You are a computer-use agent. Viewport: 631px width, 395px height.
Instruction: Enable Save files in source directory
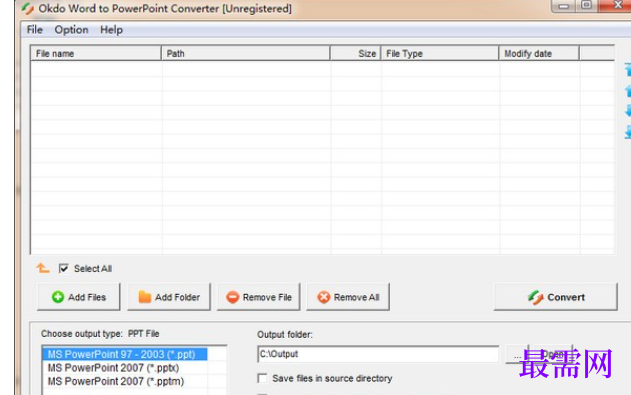tap(262, 378)
